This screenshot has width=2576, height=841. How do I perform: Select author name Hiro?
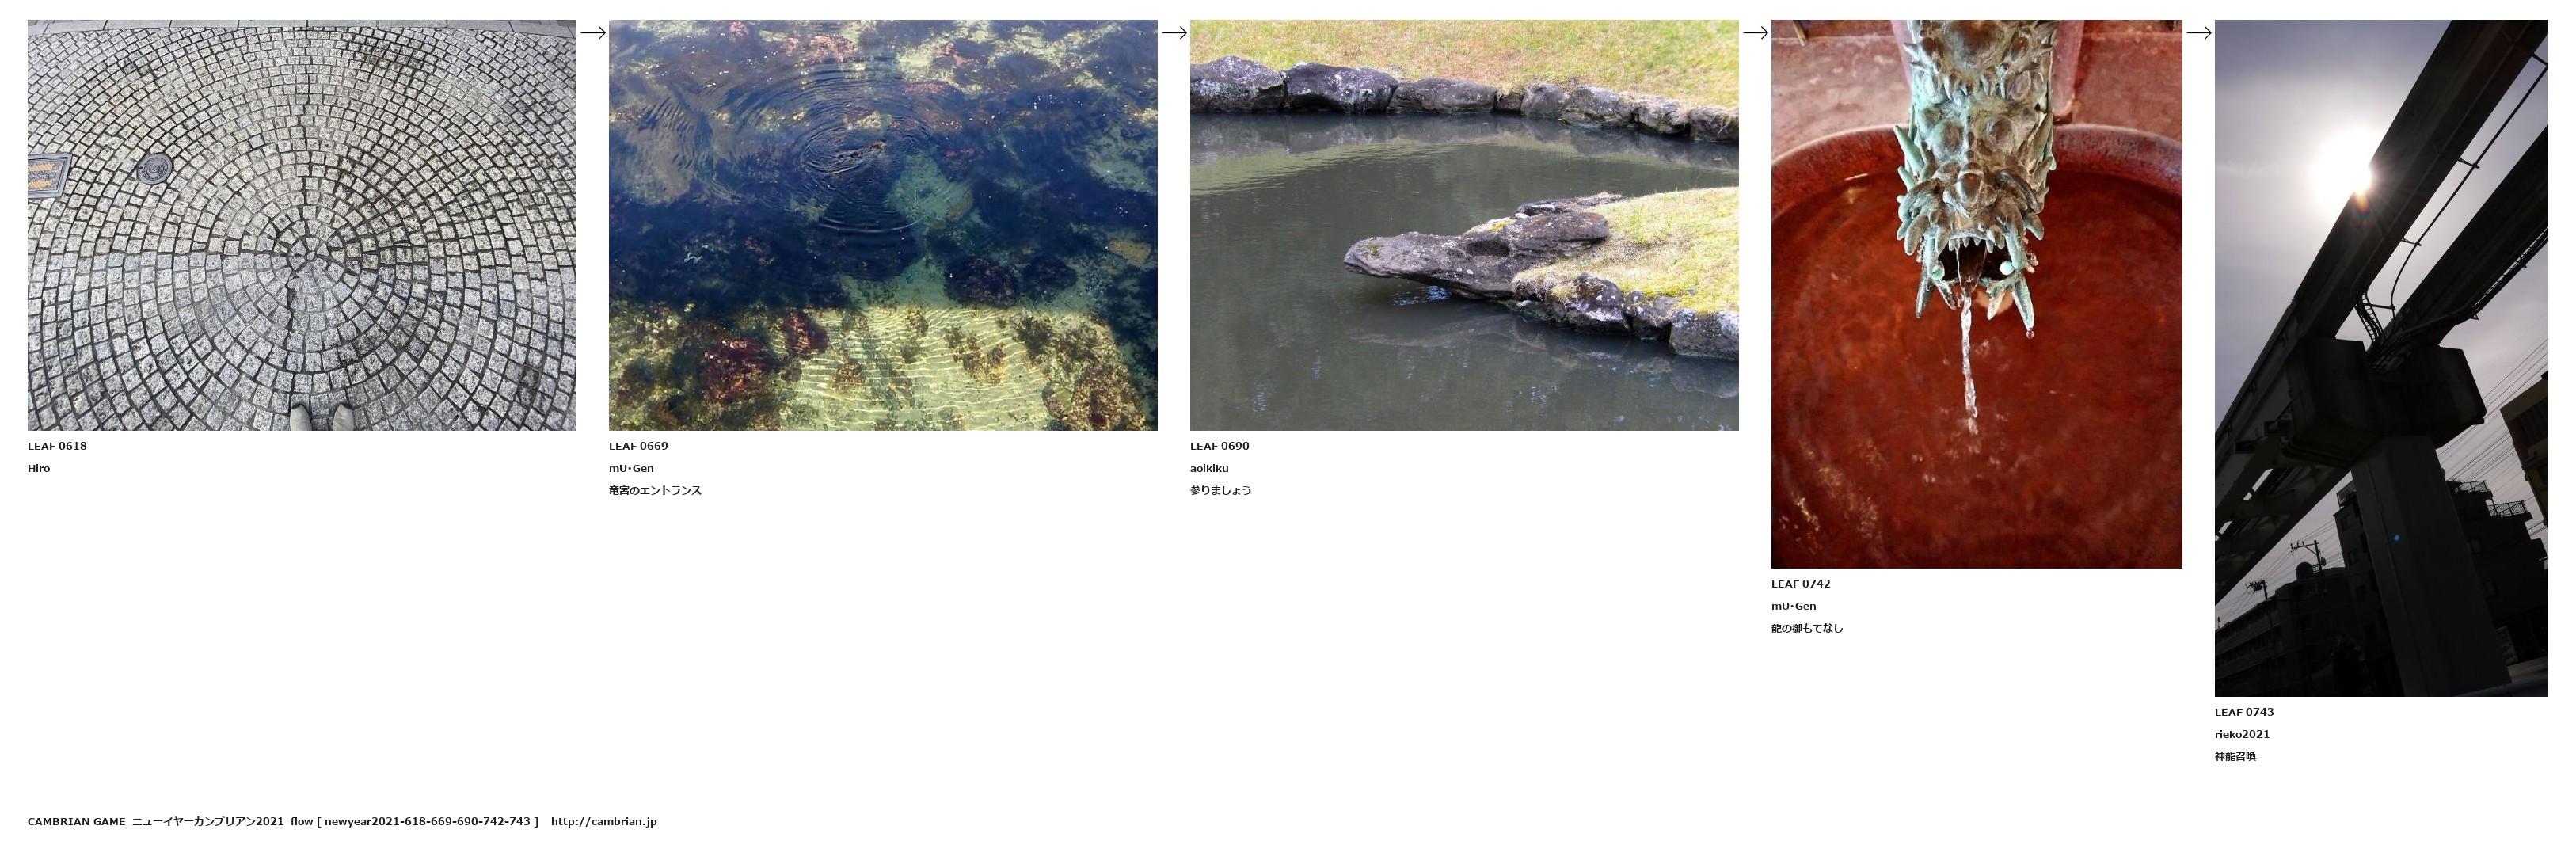pos(39,468)
